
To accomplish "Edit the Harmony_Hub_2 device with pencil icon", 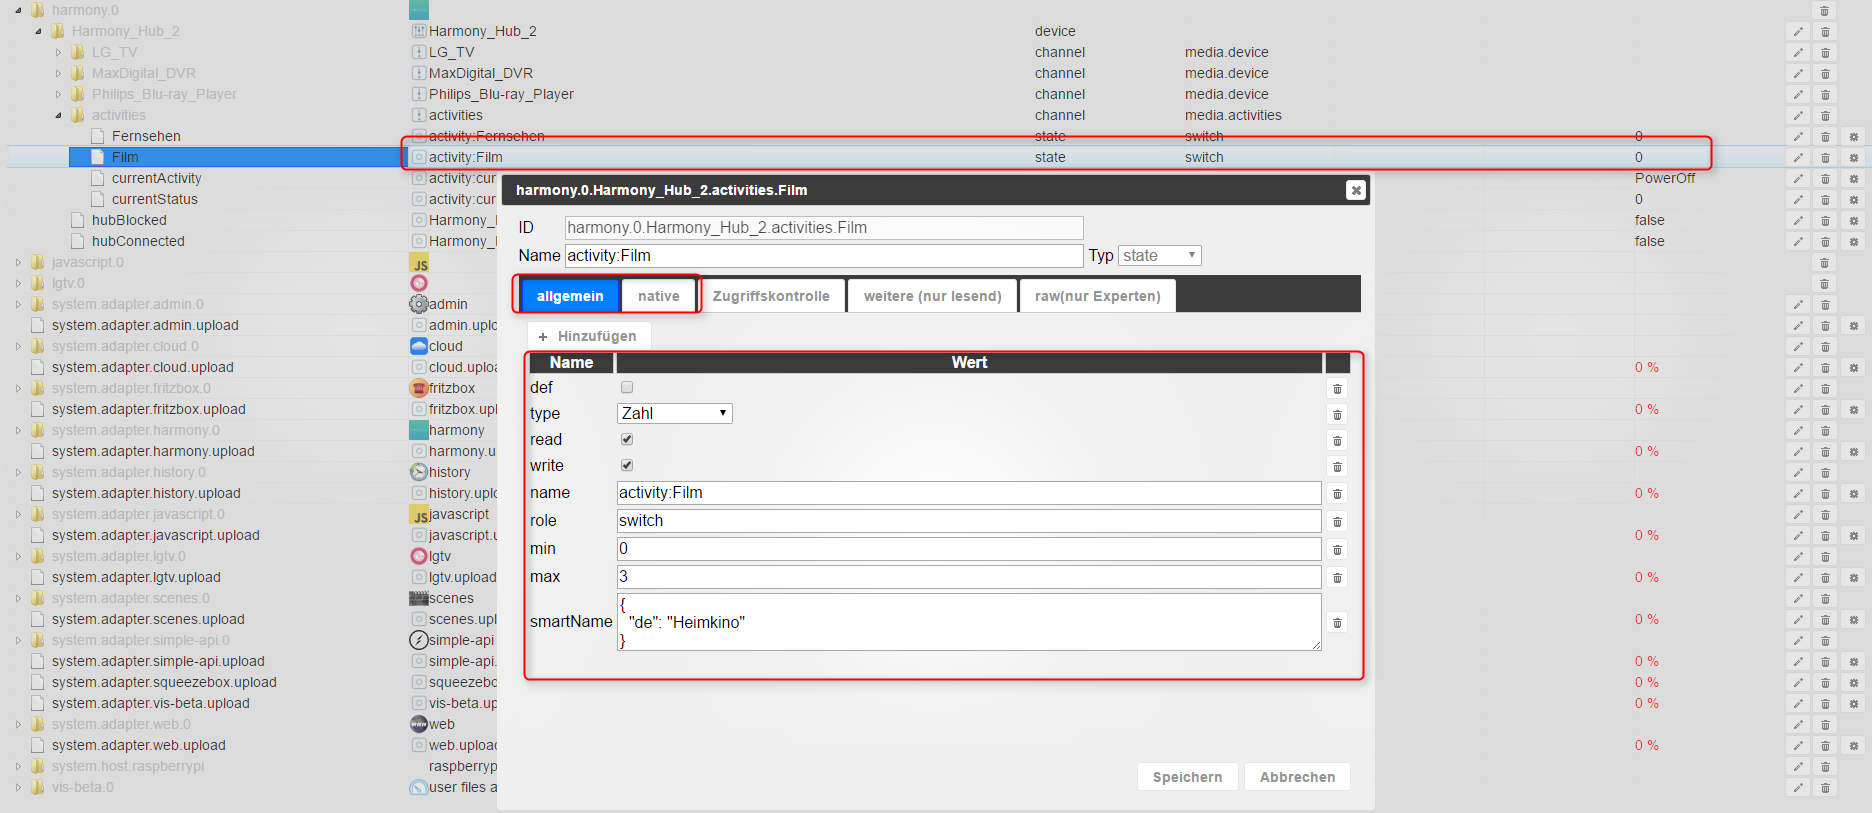I will click(x=1798, y=31).
